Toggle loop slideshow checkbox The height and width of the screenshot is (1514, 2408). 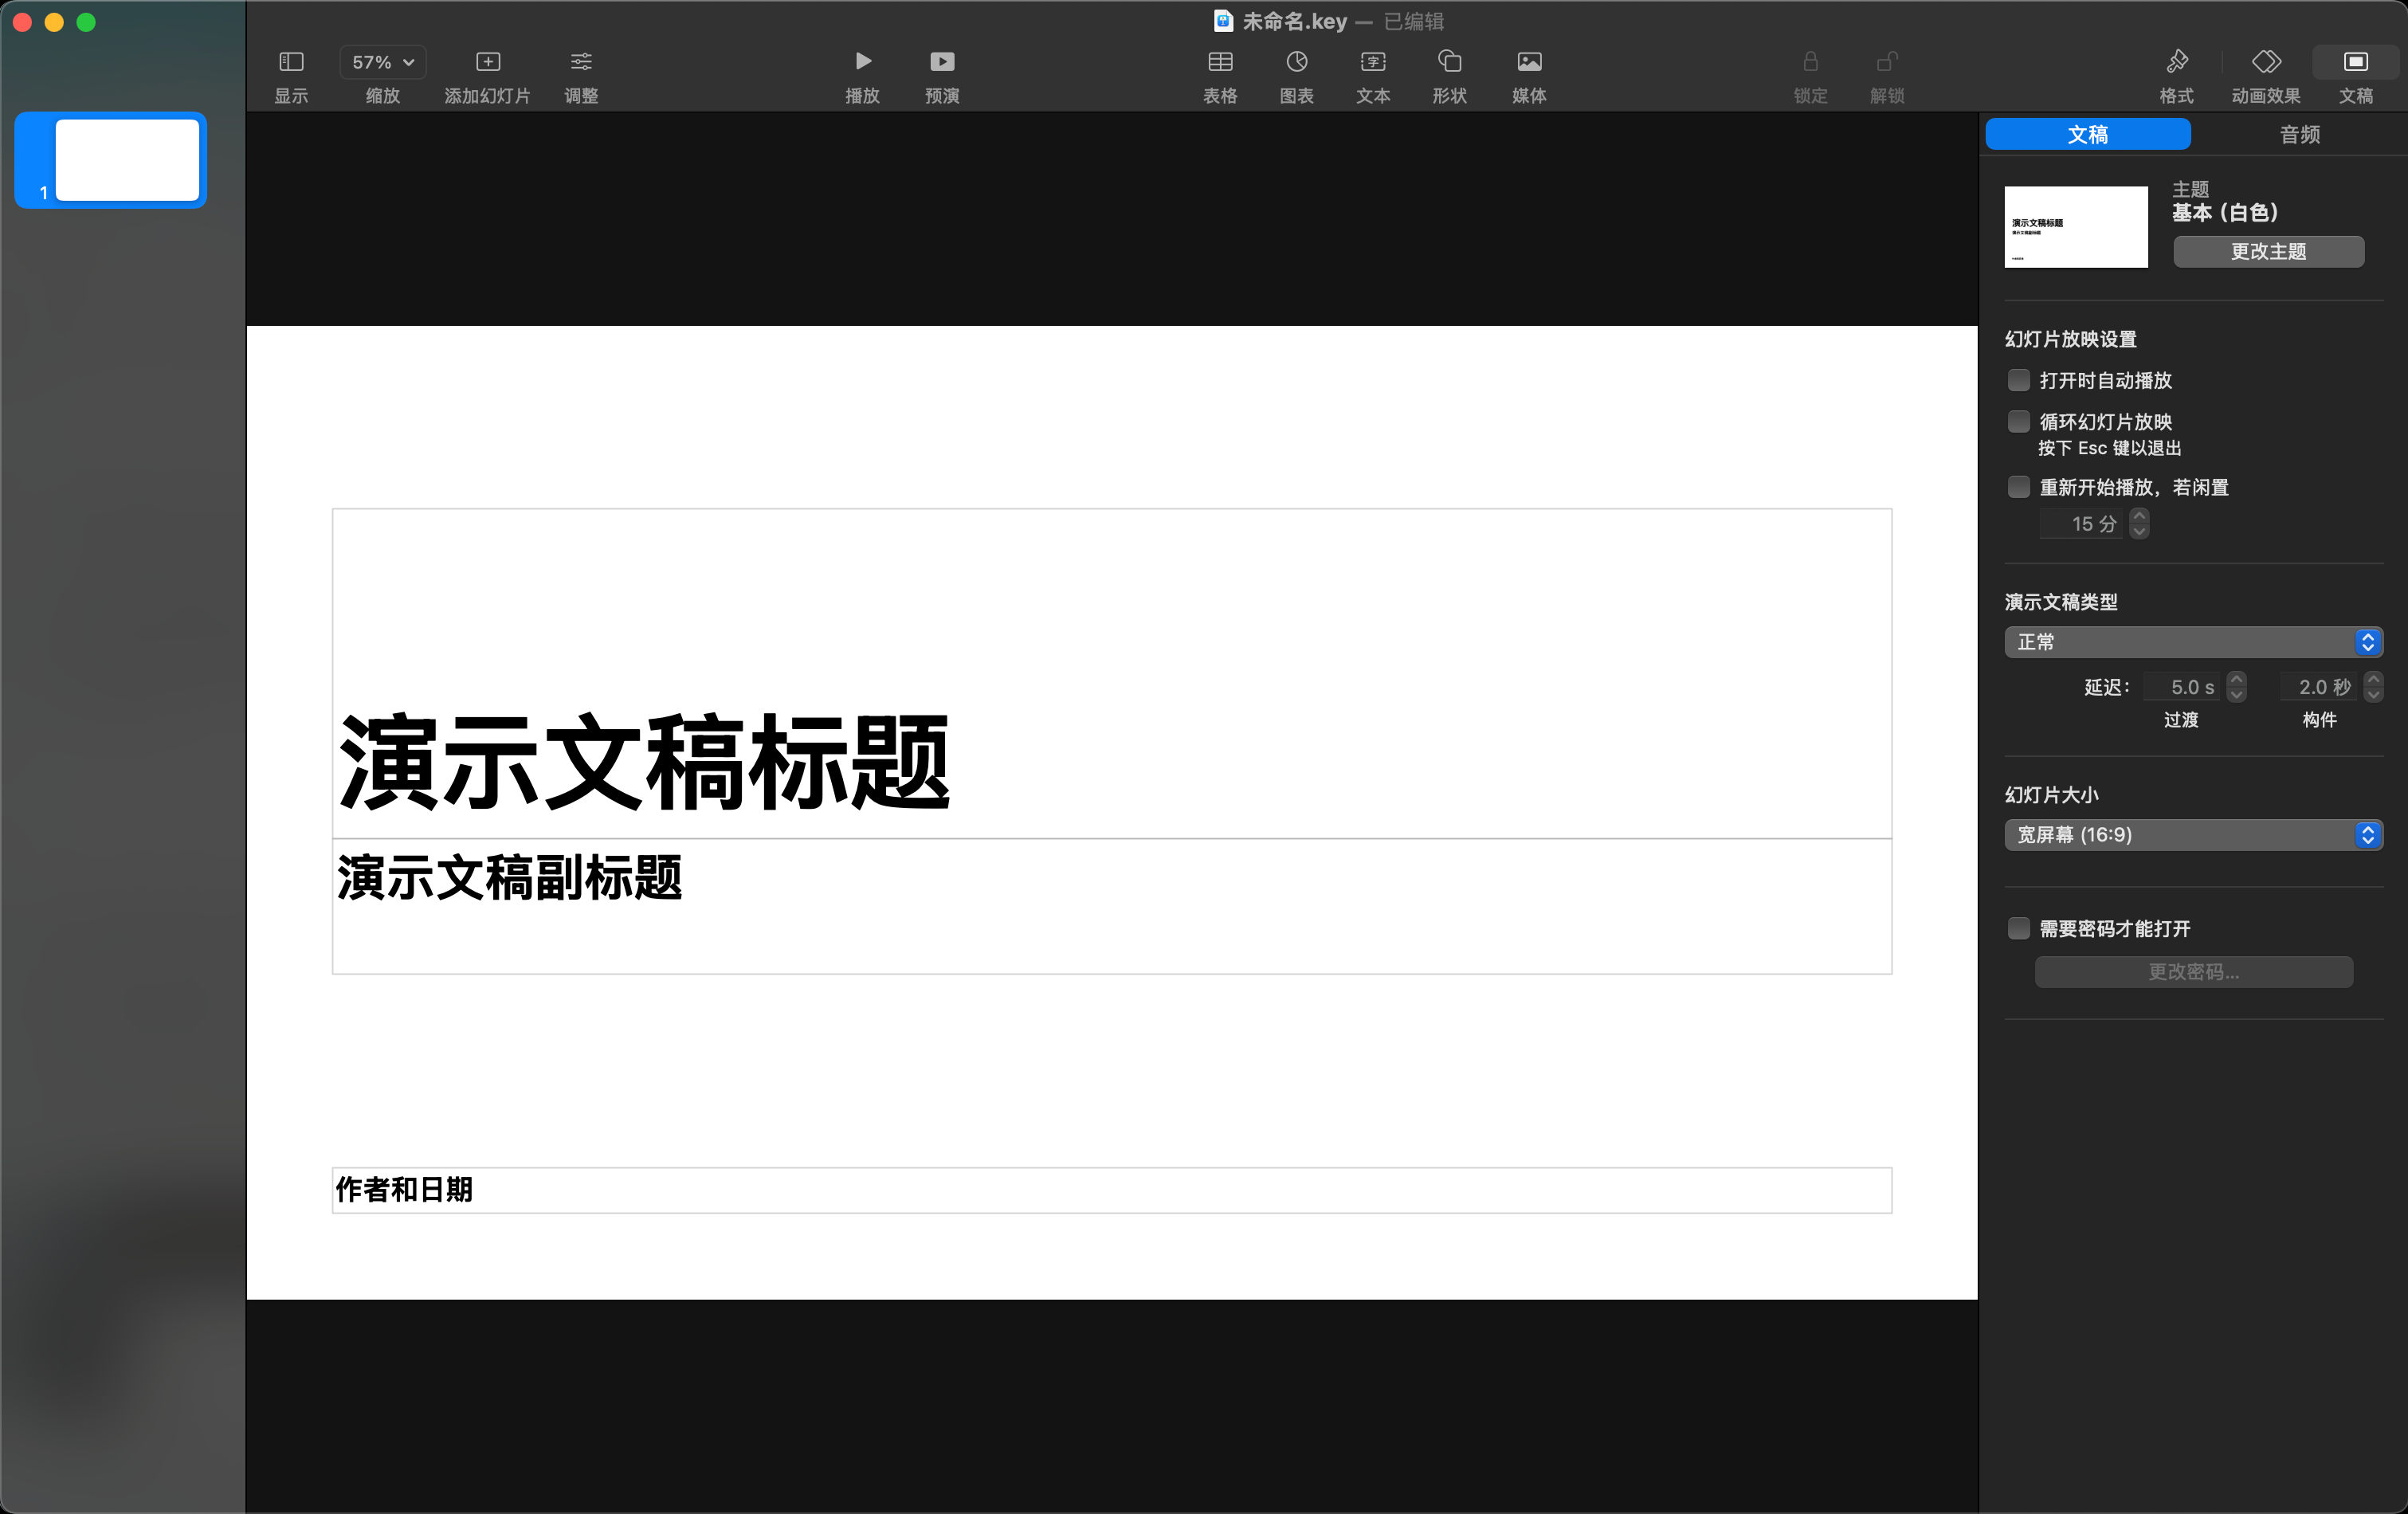(2018, 421)
